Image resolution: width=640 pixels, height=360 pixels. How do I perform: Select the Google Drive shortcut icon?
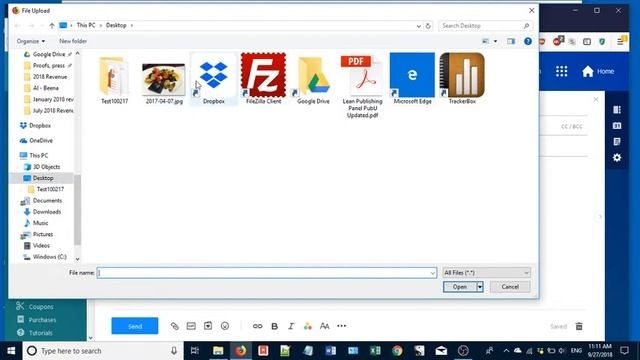tap(313, 76)
